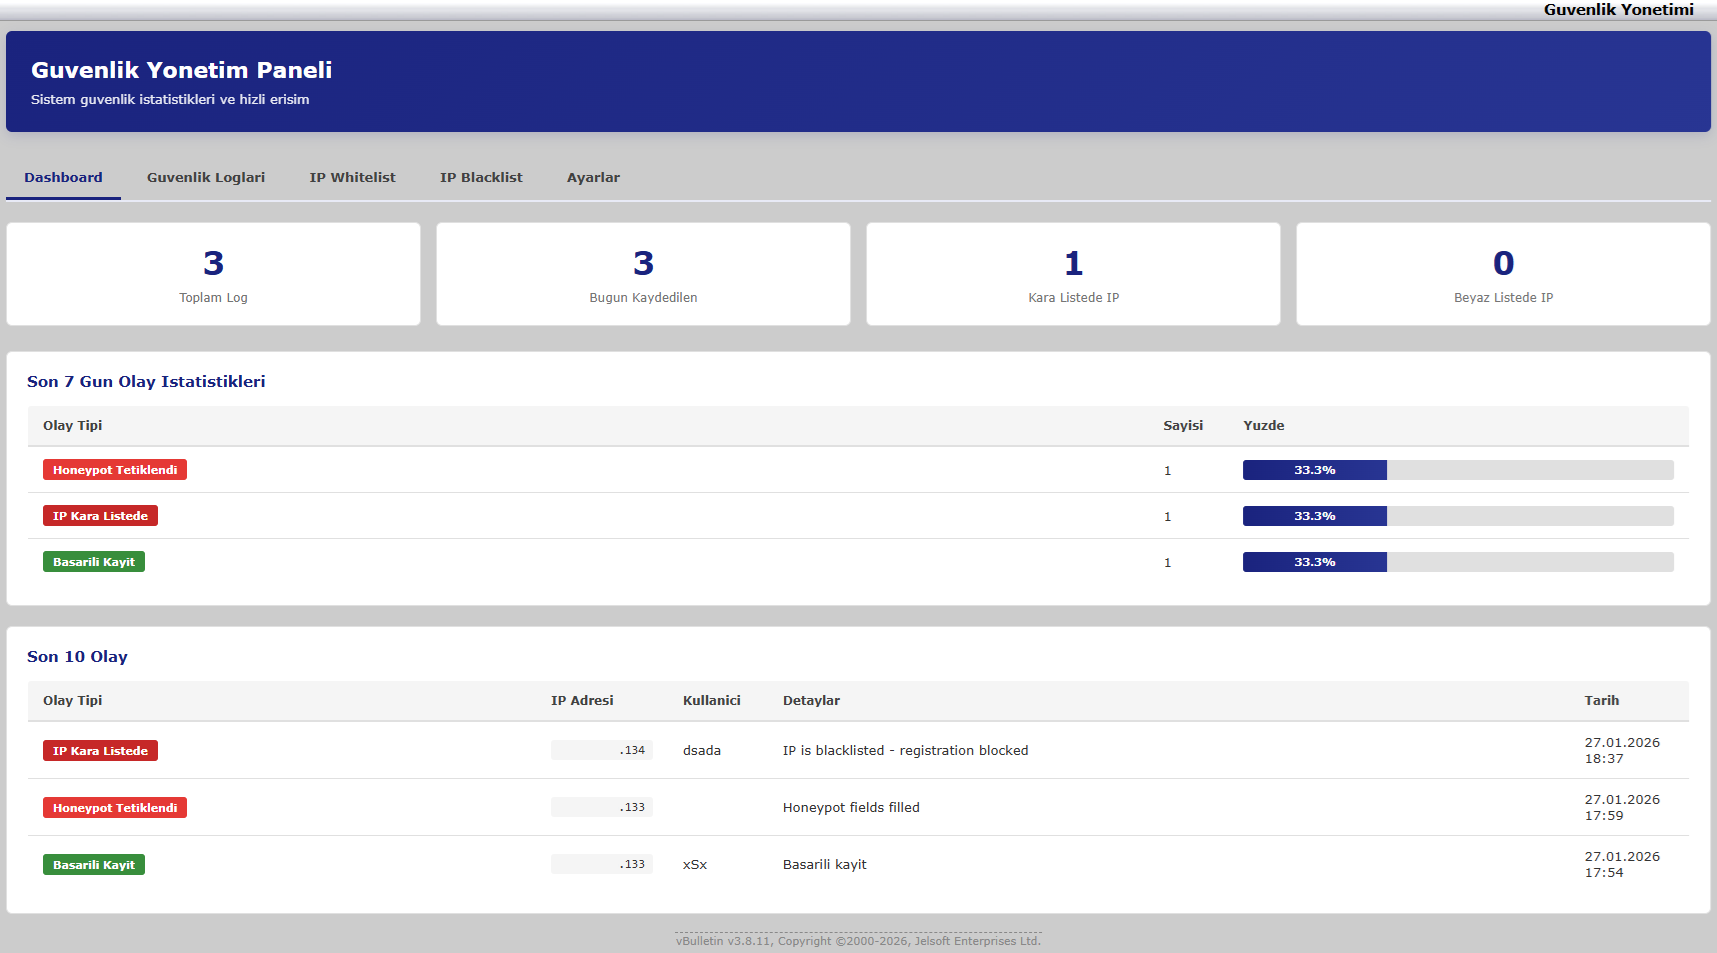Viewport: 1717px width, 953px height.
Task: Click the Guvenlik Yonetimi header link
Action: pyautogui.click(x=1619, y=10)
